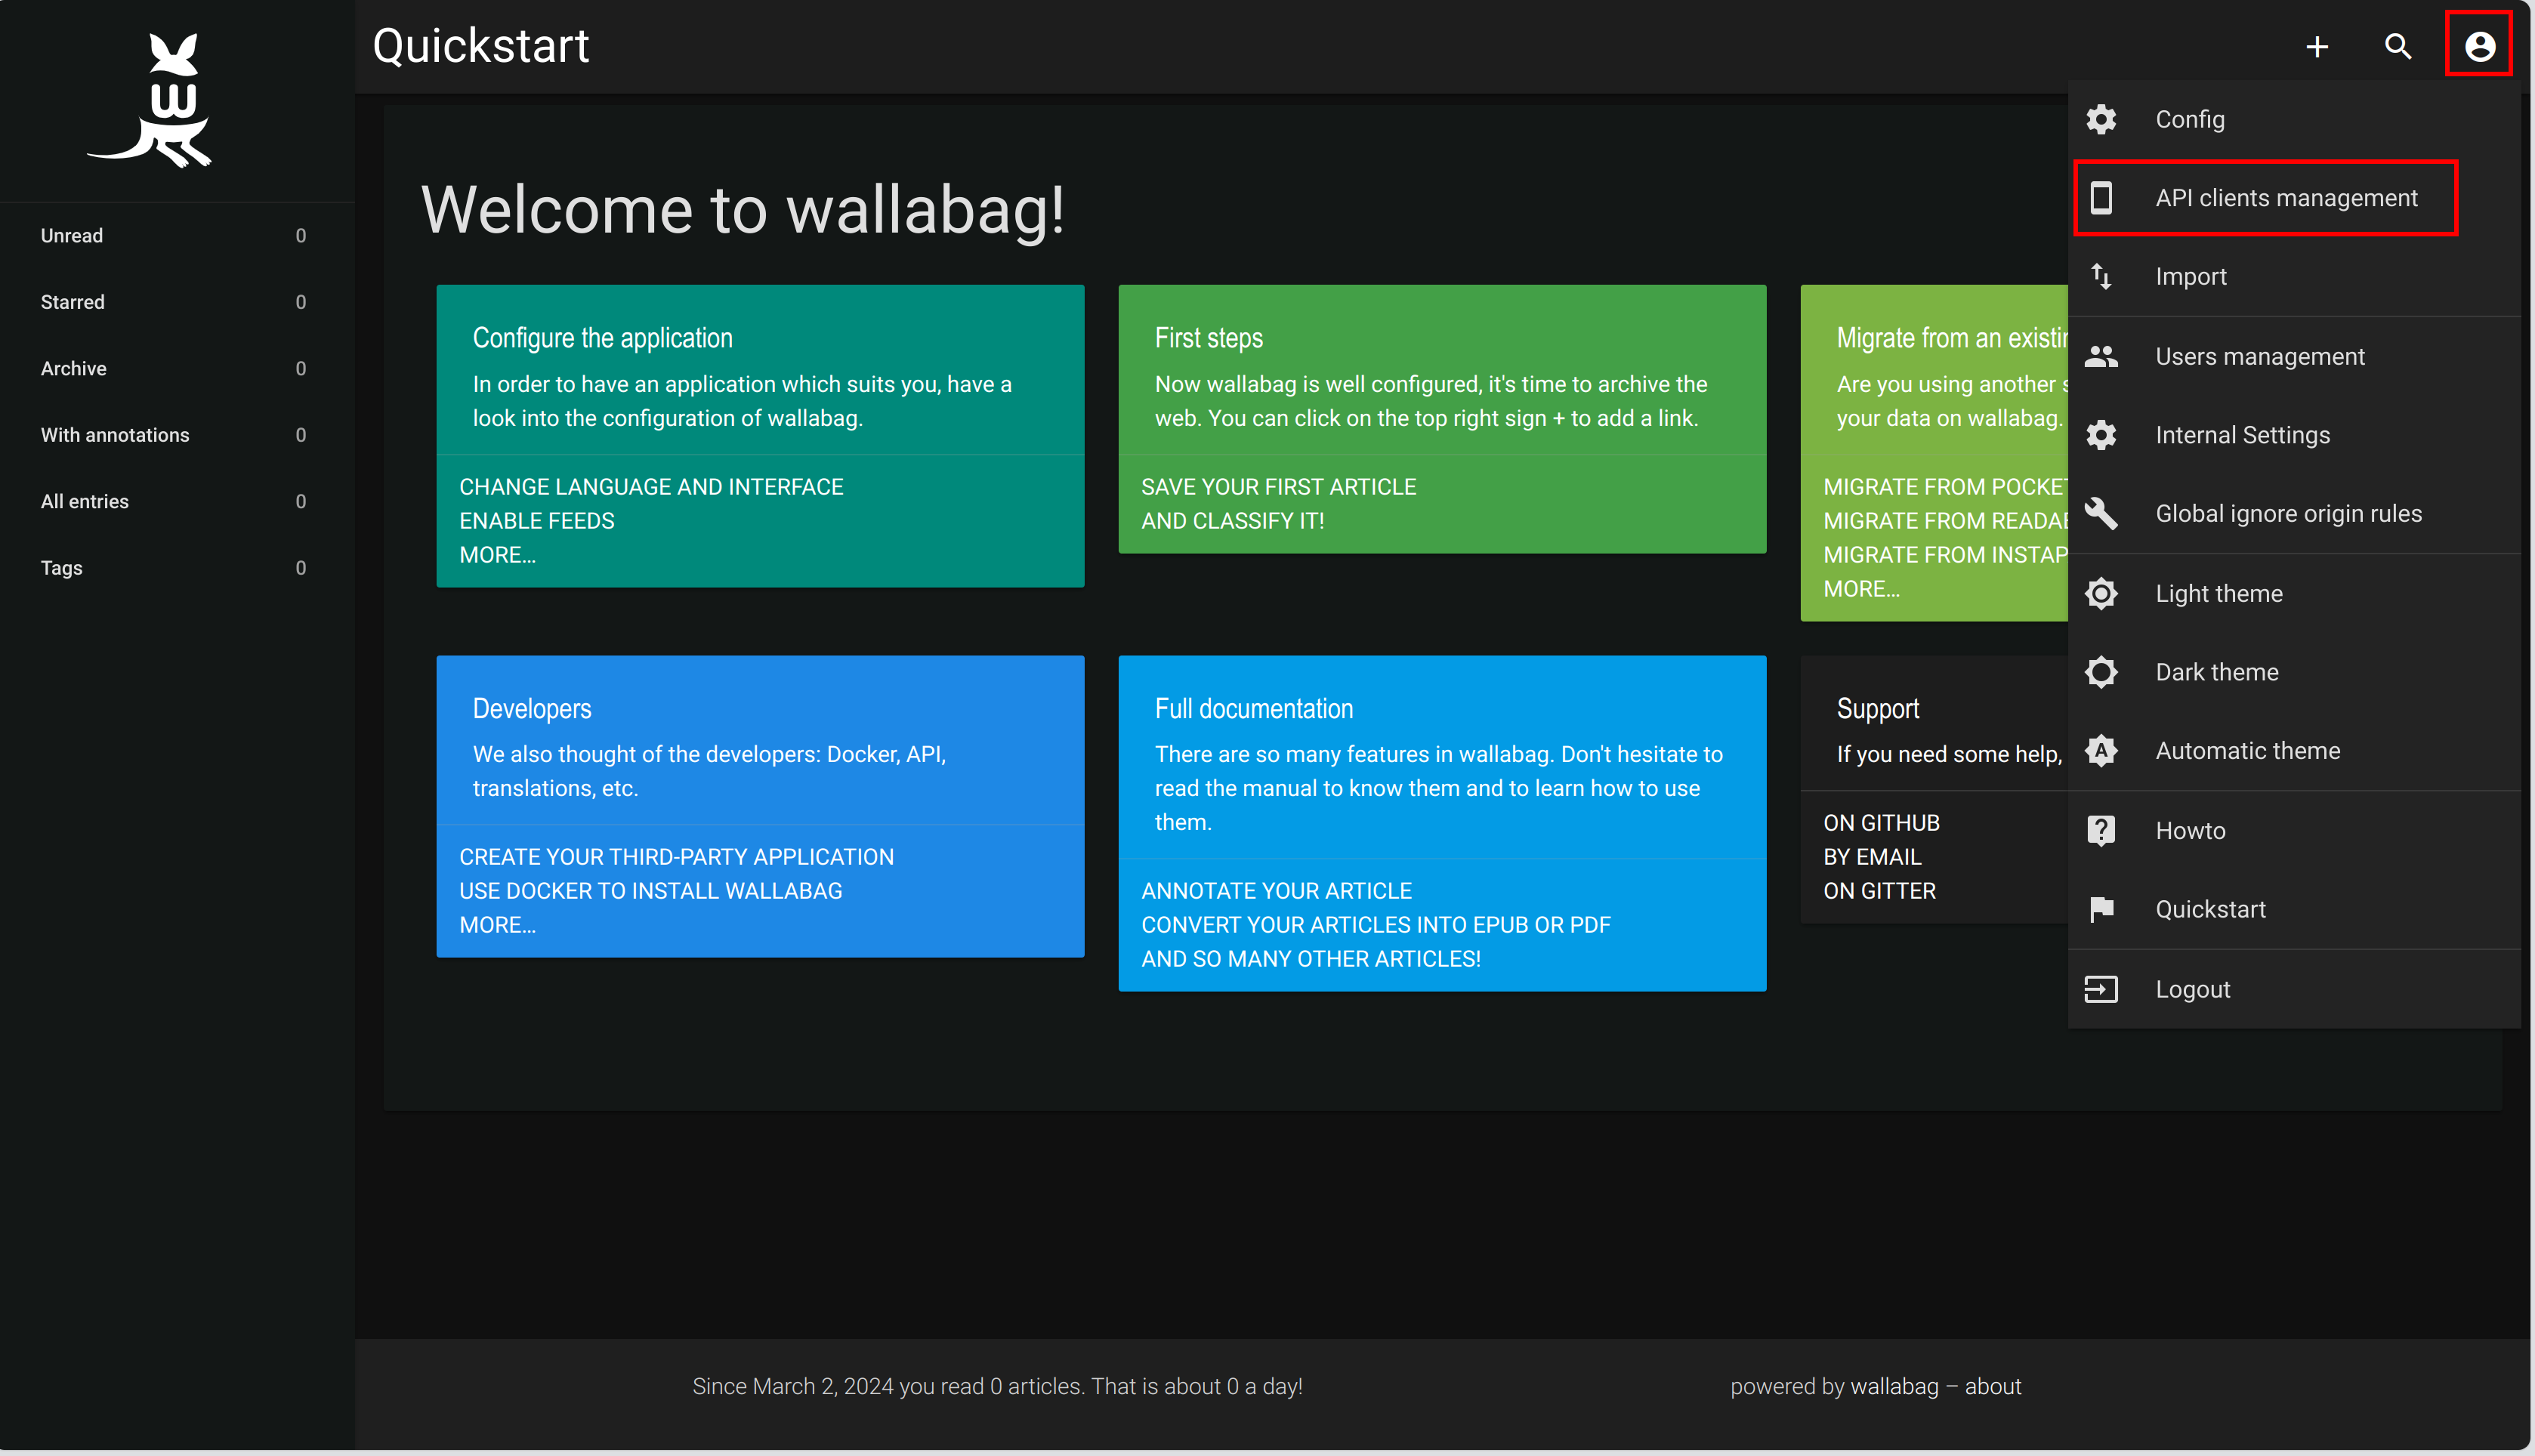Click Migrate from Instapaper link

(x=1945, y=555)
